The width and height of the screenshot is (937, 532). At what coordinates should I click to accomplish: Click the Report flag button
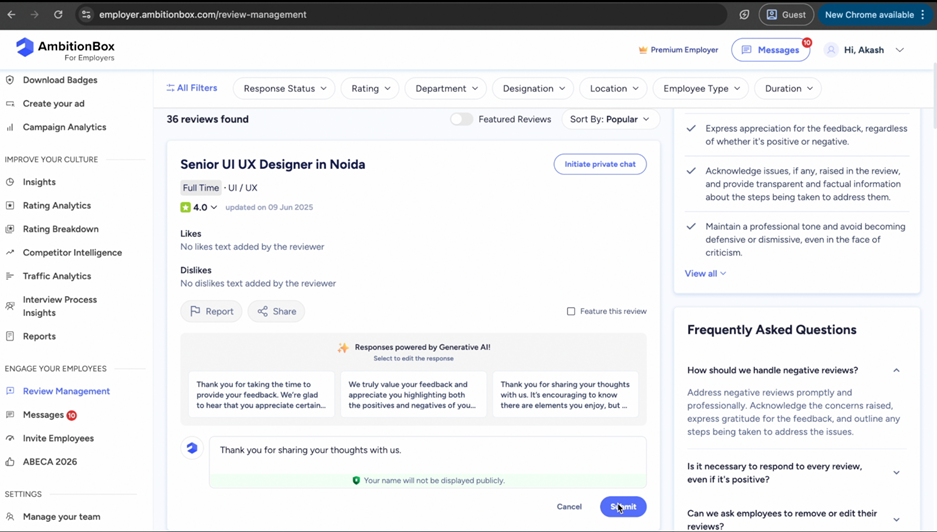(211, 311)
